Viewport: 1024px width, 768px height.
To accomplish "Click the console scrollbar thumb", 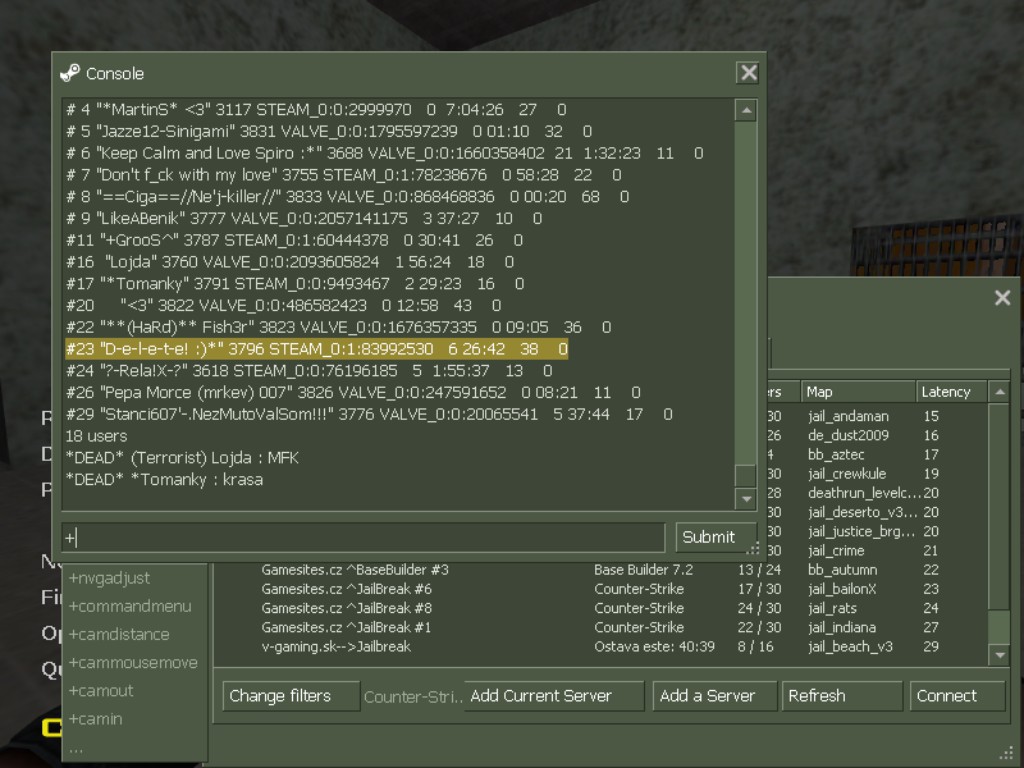I will tap(746, 475).
